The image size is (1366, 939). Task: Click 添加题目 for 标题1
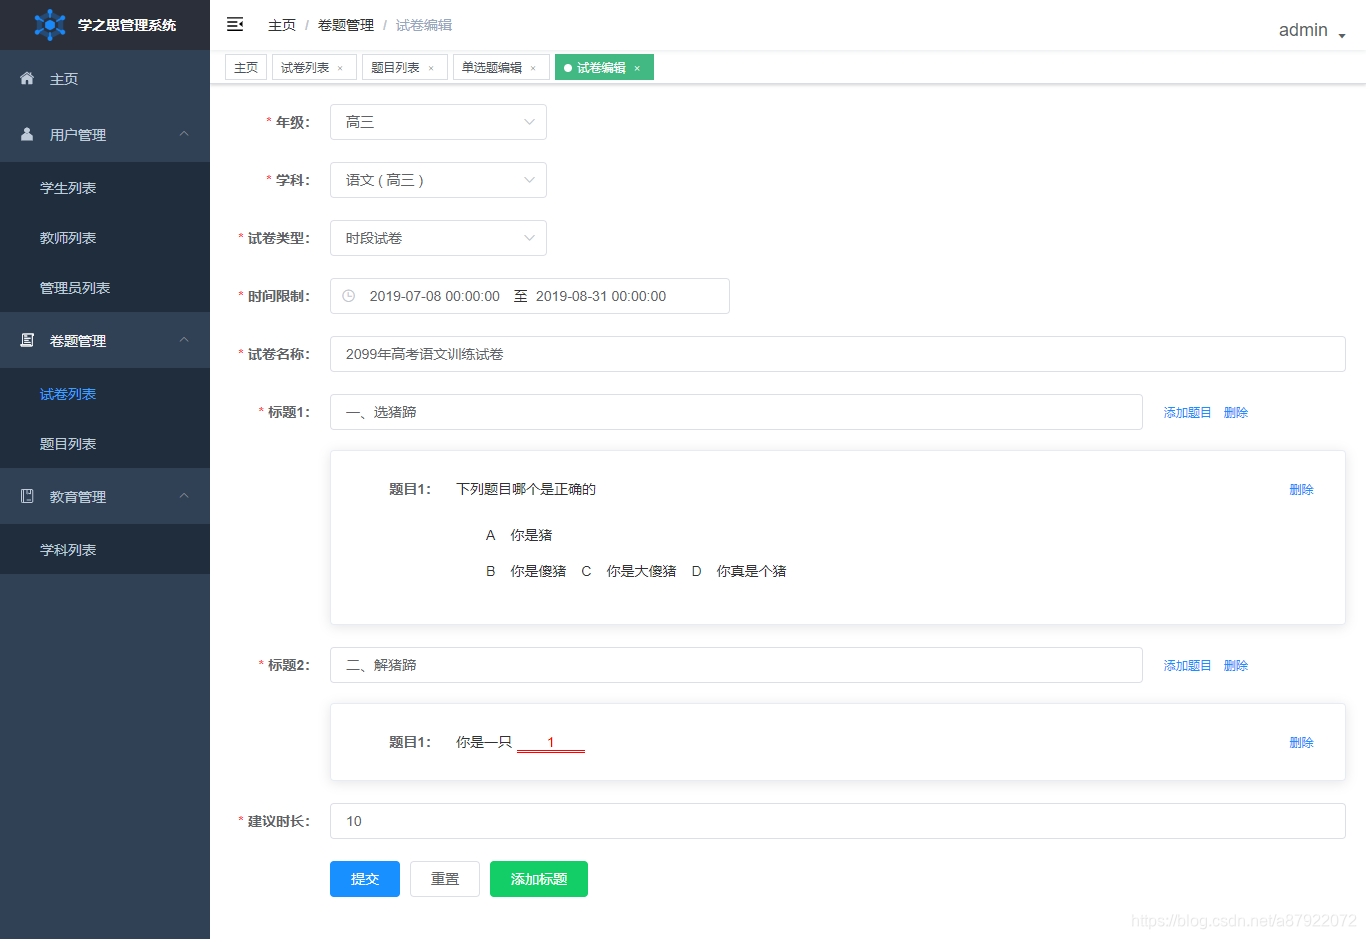click(1187, 412)
